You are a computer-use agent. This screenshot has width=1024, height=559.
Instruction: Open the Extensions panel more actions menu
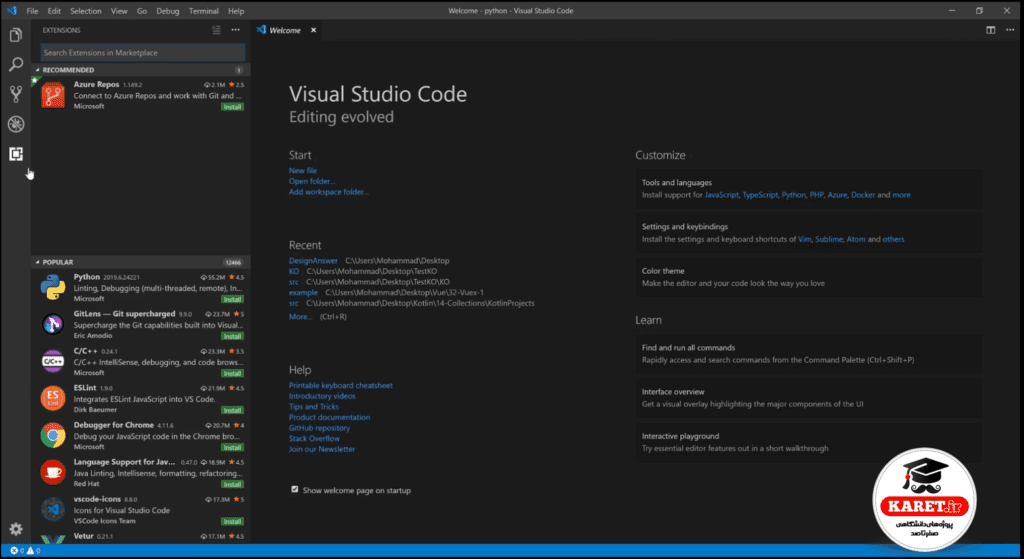236,30
